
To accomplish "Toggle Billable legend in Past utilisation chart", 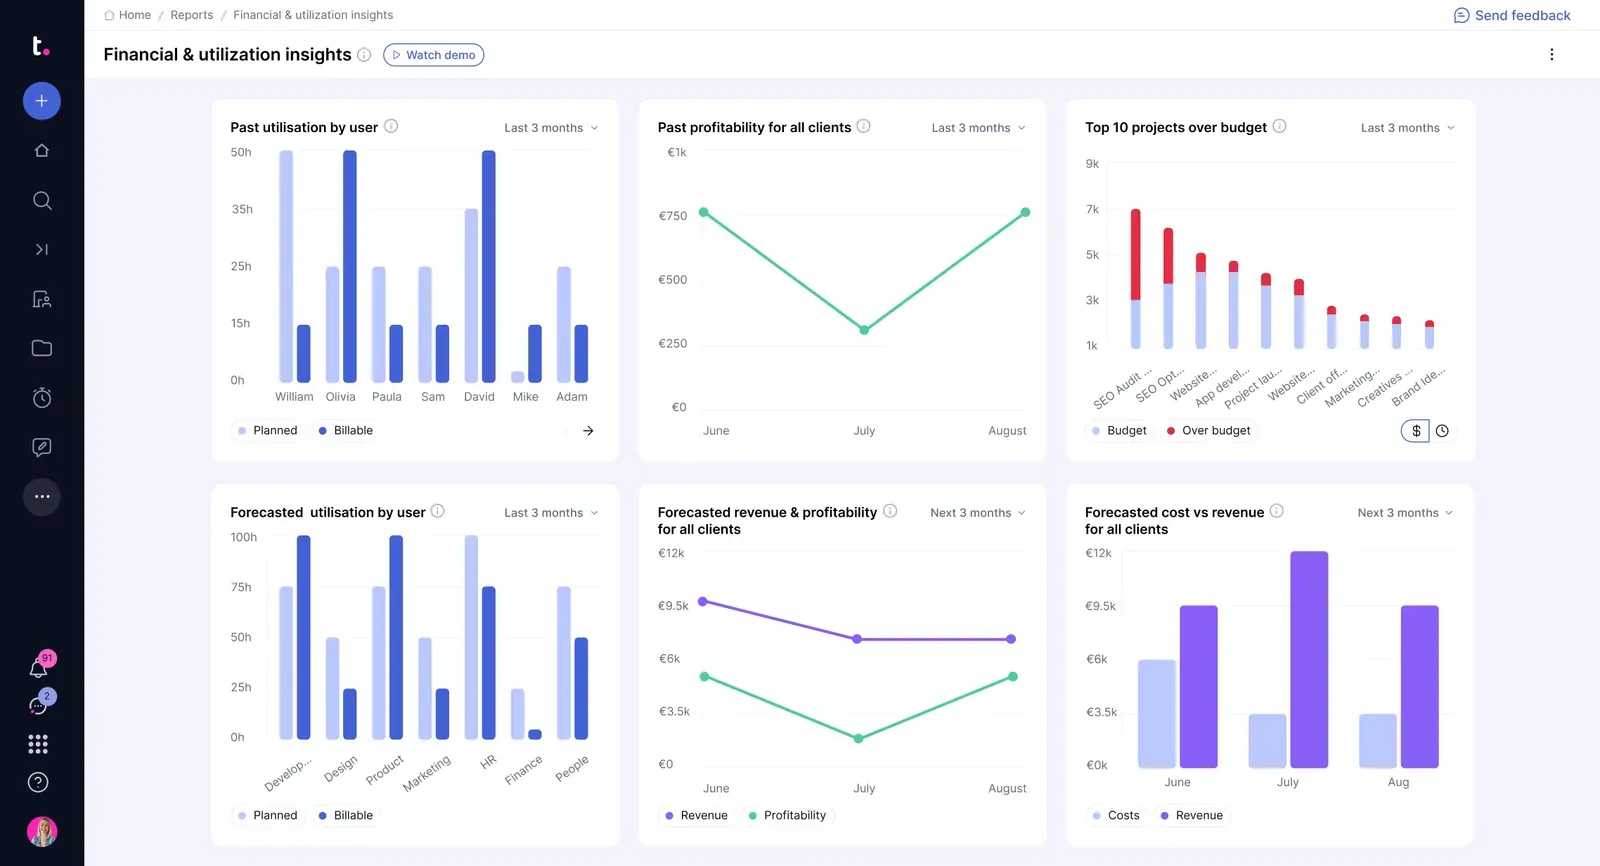I will click(346, 431).
